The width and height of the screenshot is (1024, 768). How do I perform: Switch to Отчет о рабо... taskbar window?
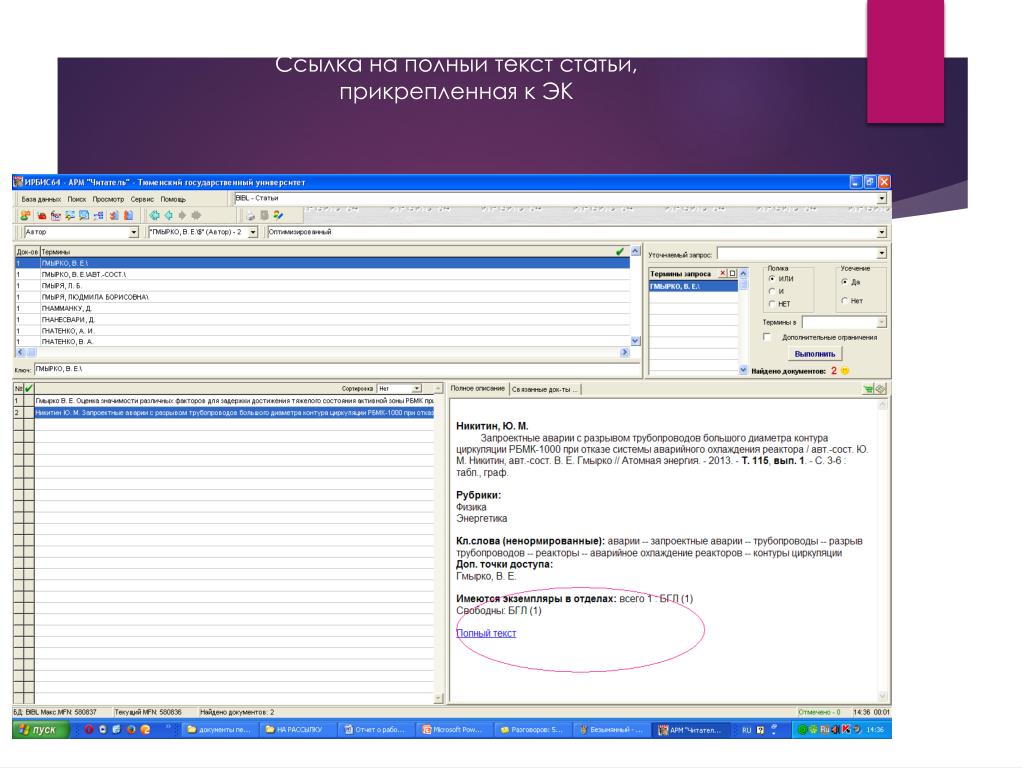(377, 729)
